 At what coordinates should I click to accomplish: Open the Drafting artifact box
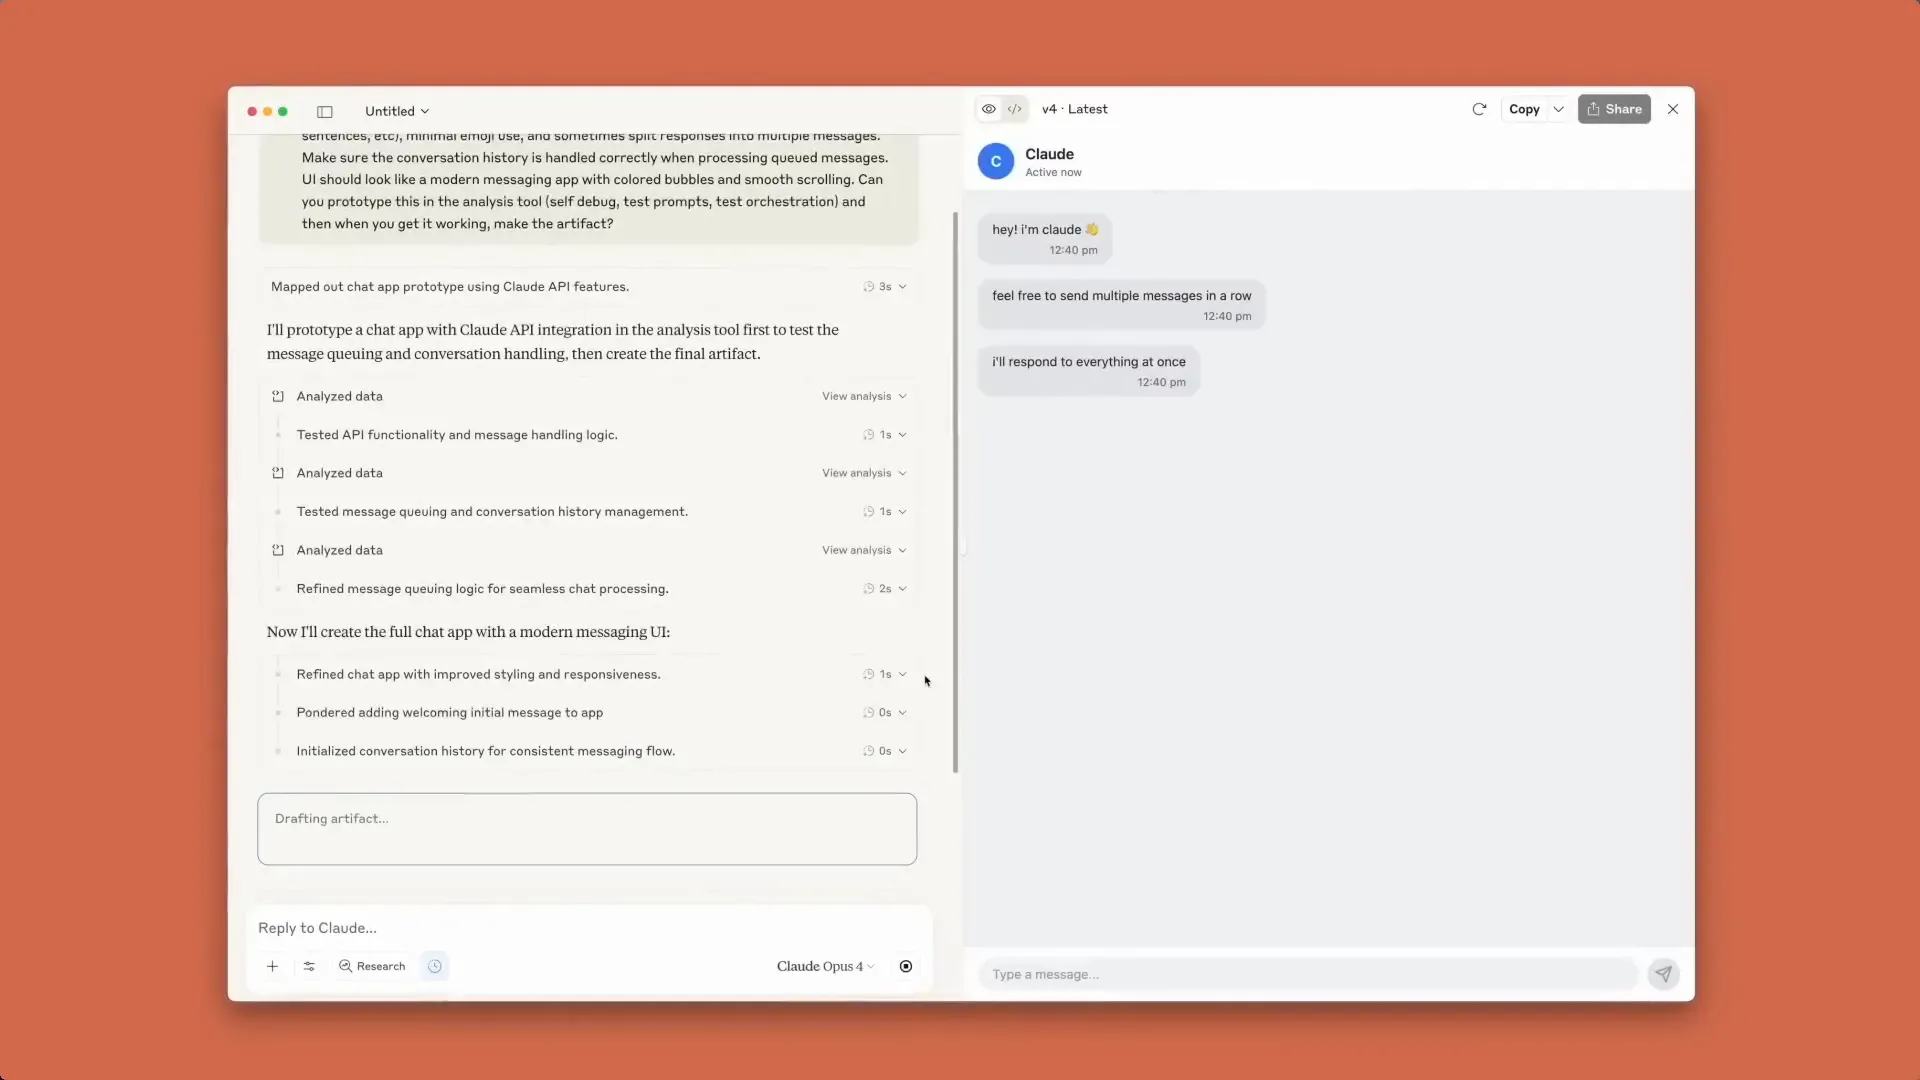pyautogui.click(x=587, y=829)
